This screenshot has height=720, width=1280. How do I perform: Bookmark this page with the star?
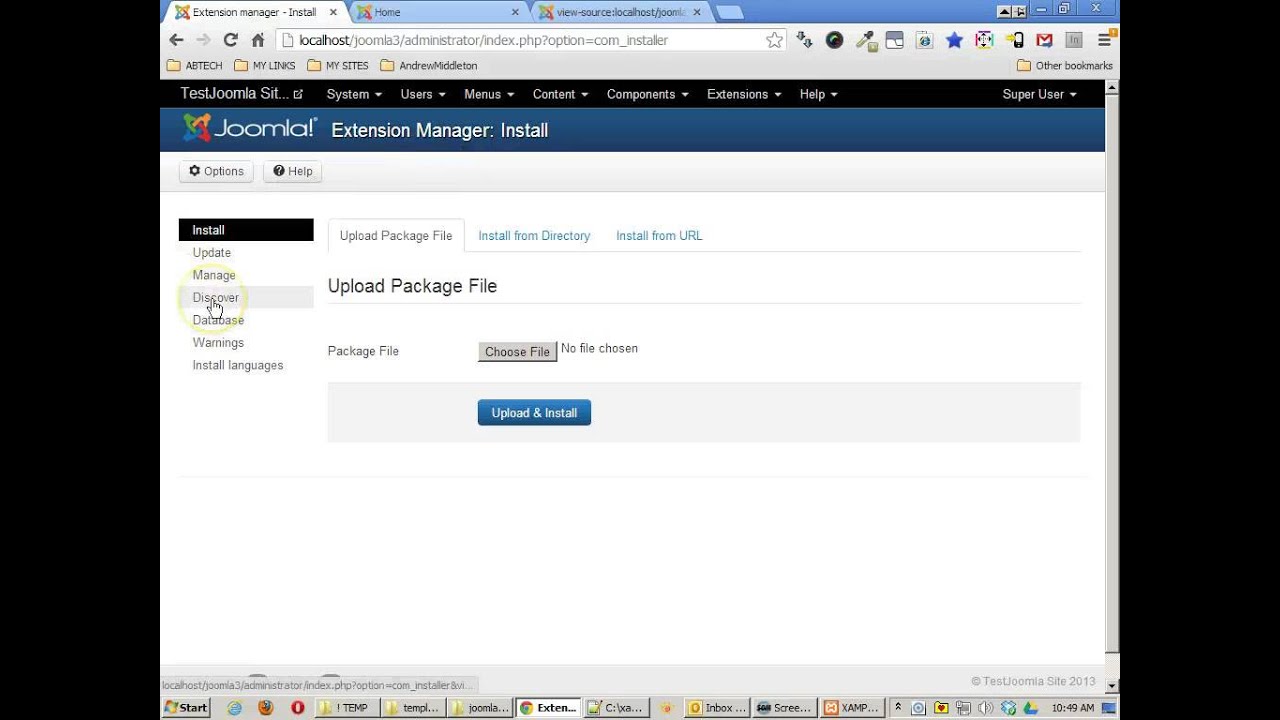(774, 40)
